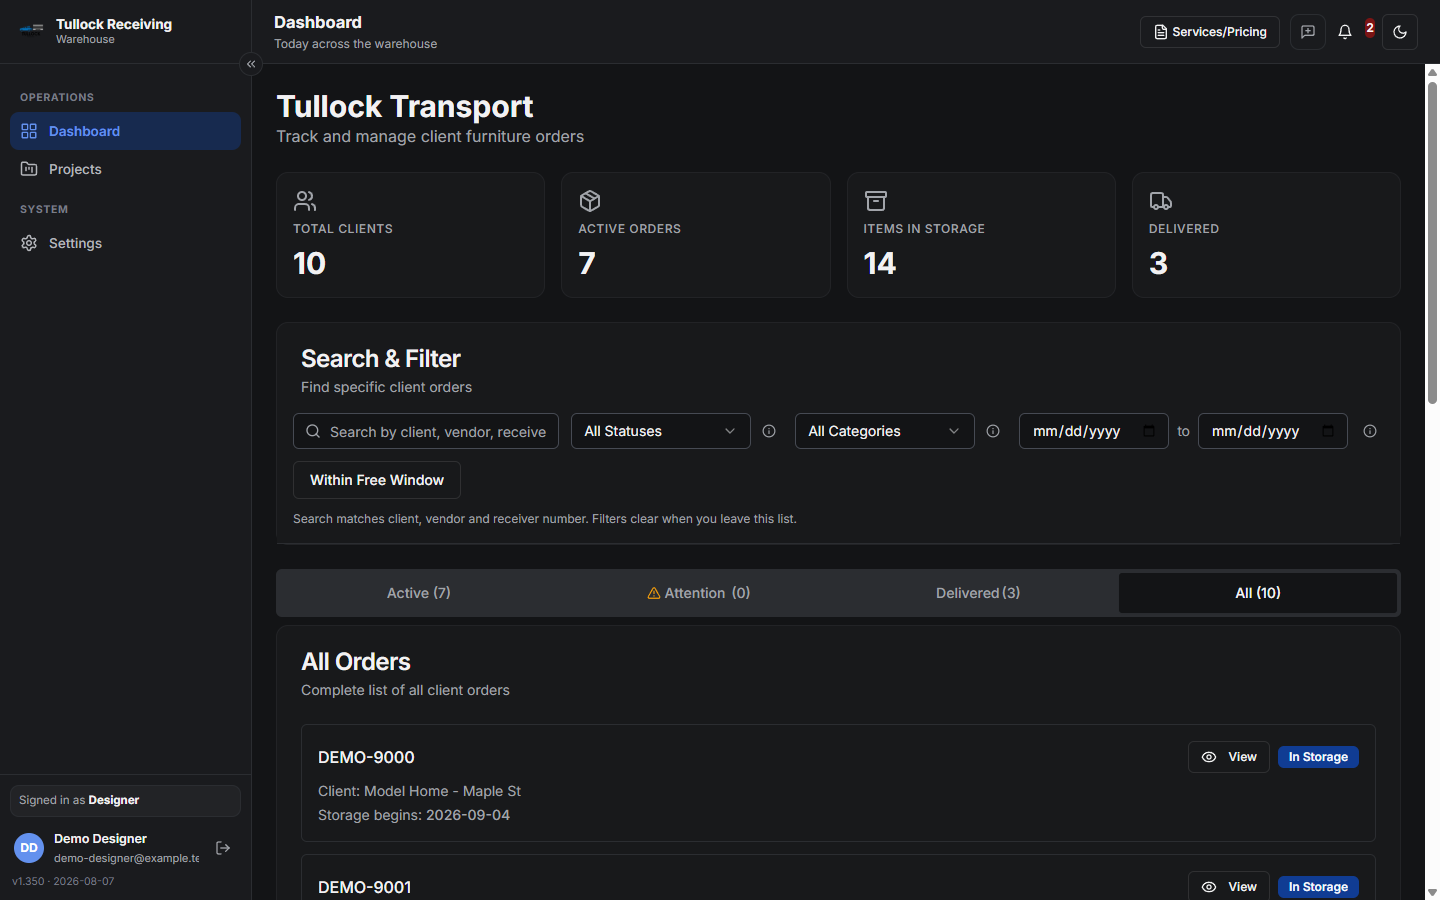The height and width of the screenshot is (900, 1440).
Task: Click In Storage badge for DEMO-9000
Action: point(1318,757)
